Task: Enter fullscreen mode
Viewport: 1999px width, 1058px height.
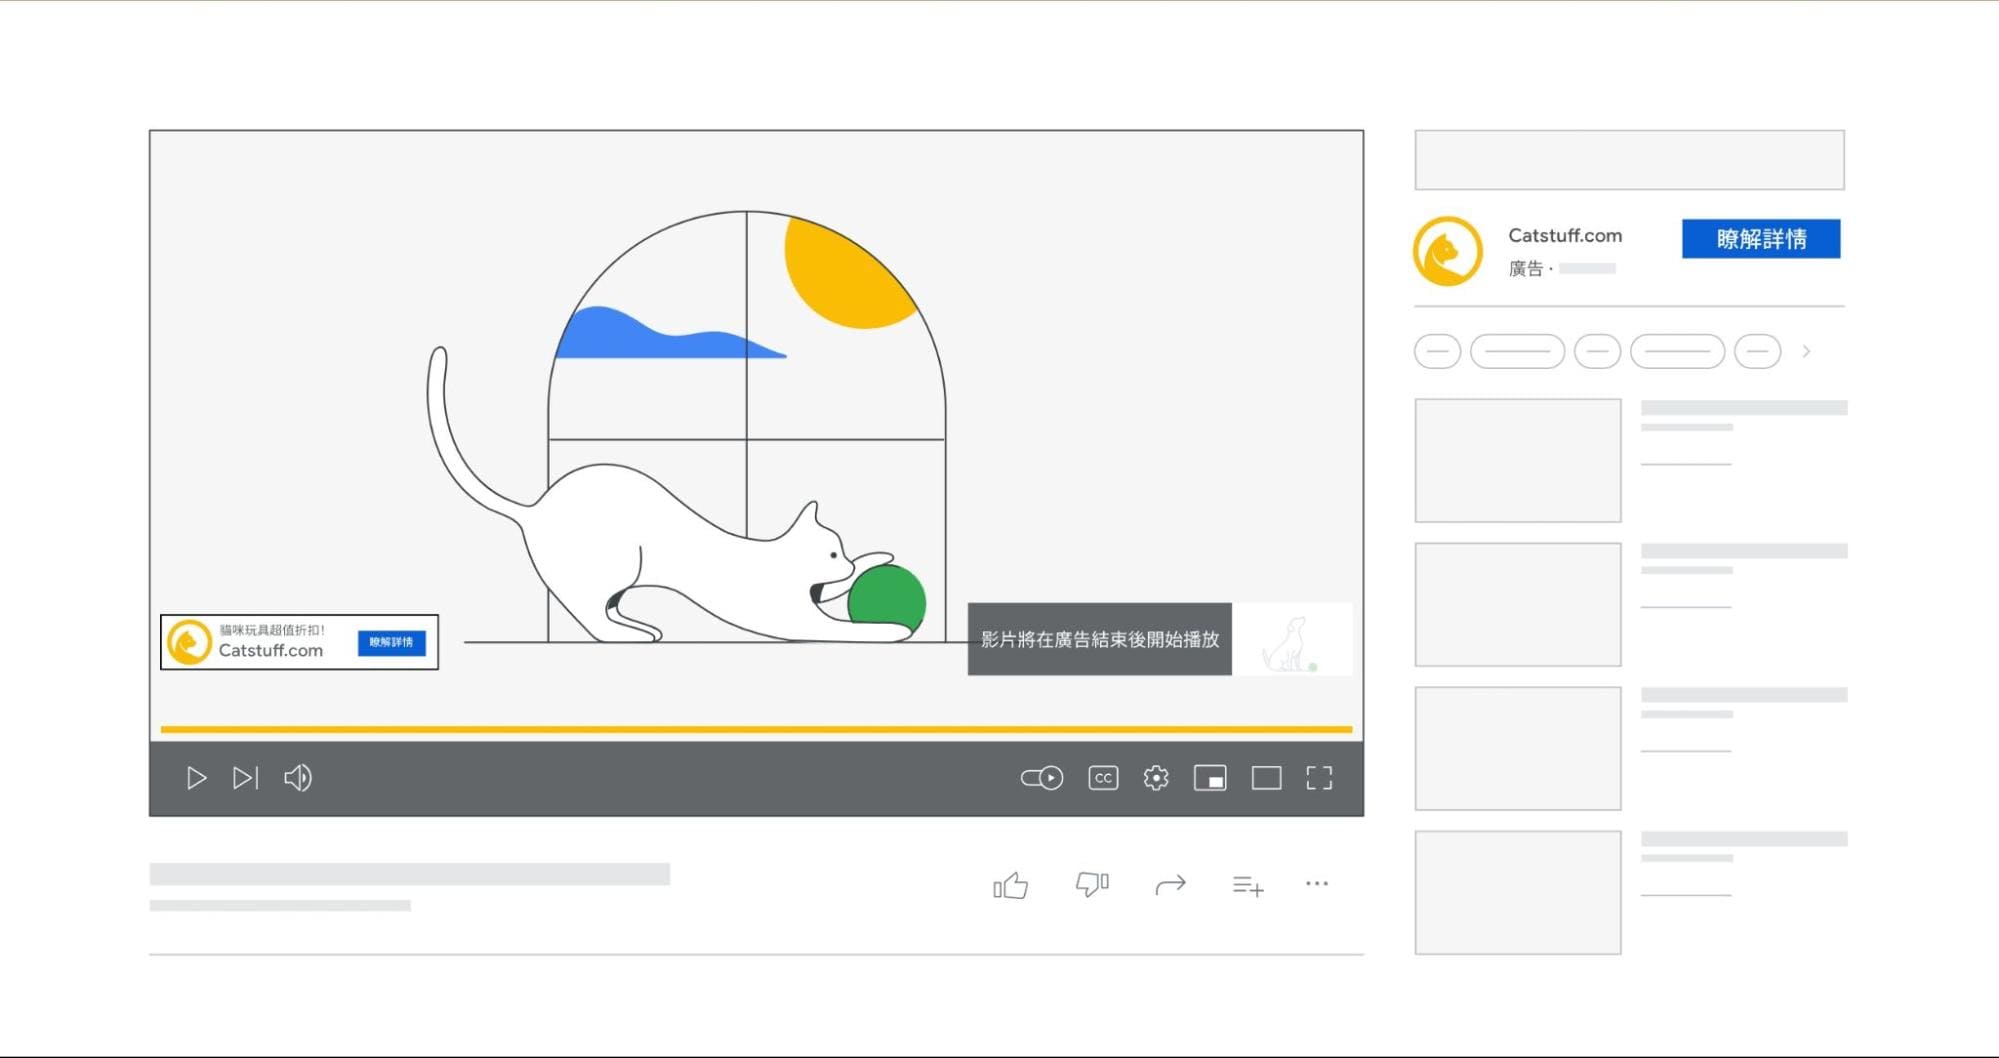Action: pos(1320,777)
